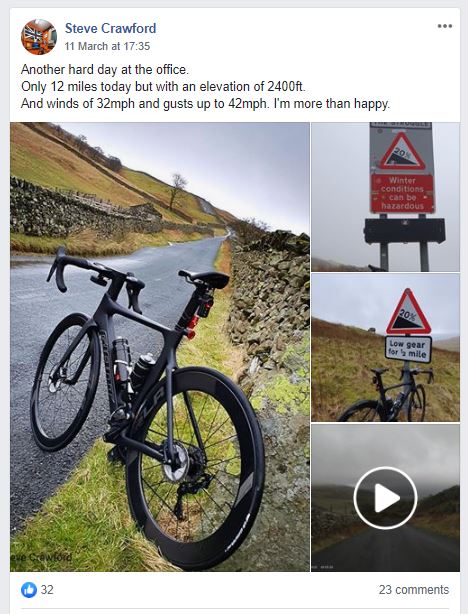Click the line mentioning elevation of 2400ft
The width and height of the screenshot is (468, 614).
(x=163, y=87)
